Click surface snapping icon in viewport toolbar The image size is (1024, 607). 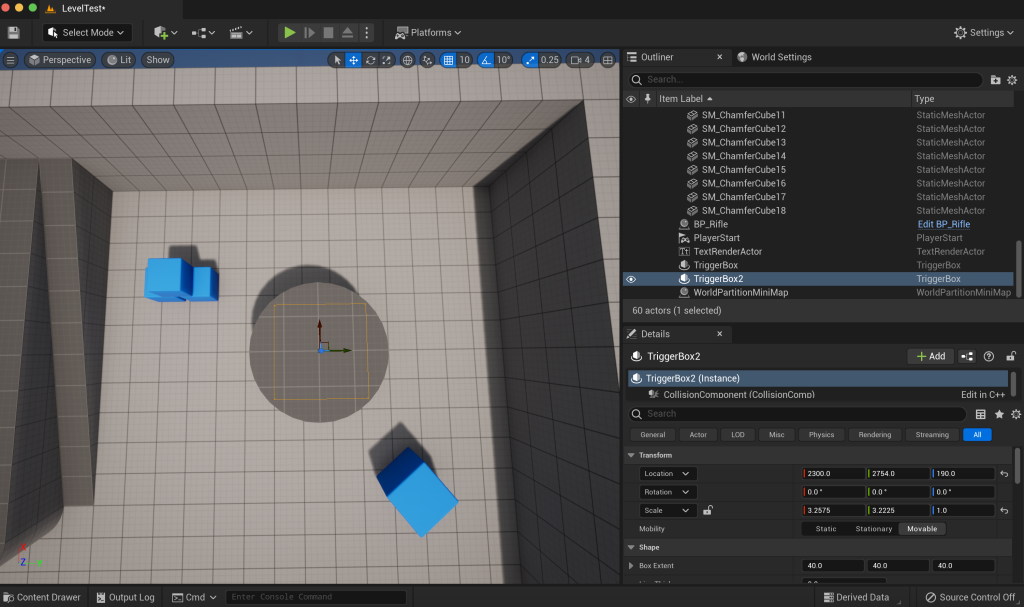pos(428,60)
